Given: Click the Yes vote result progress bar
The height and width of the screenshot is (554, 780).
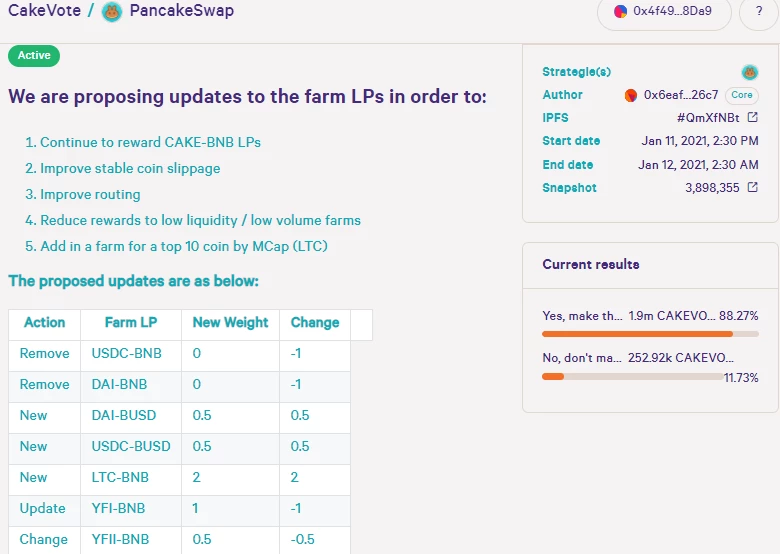Looking at the screenshot, I should (x=650, y=334).
